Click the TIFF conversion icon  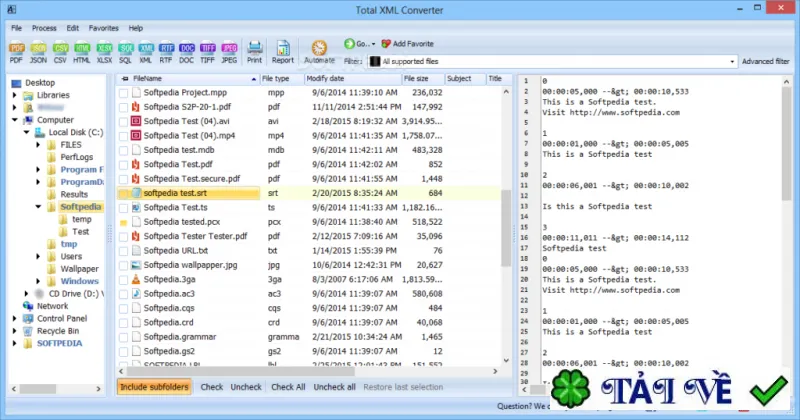(x=207, y=53)
